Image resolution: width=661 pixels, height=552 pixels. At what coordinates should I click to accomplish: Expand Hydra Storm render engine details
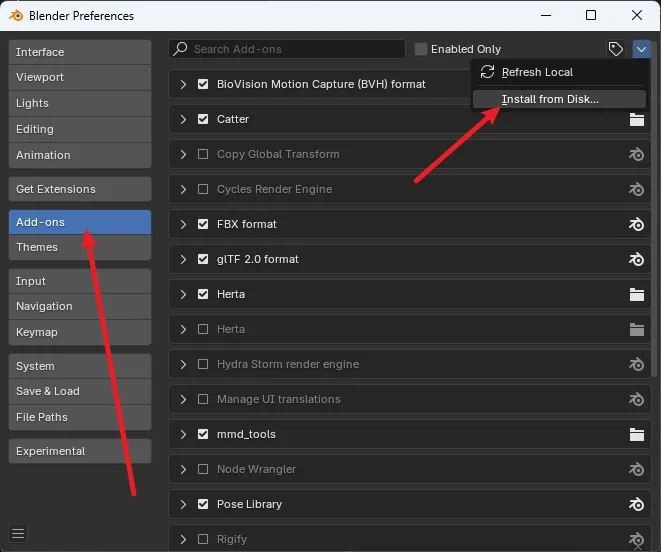point(183,364)
